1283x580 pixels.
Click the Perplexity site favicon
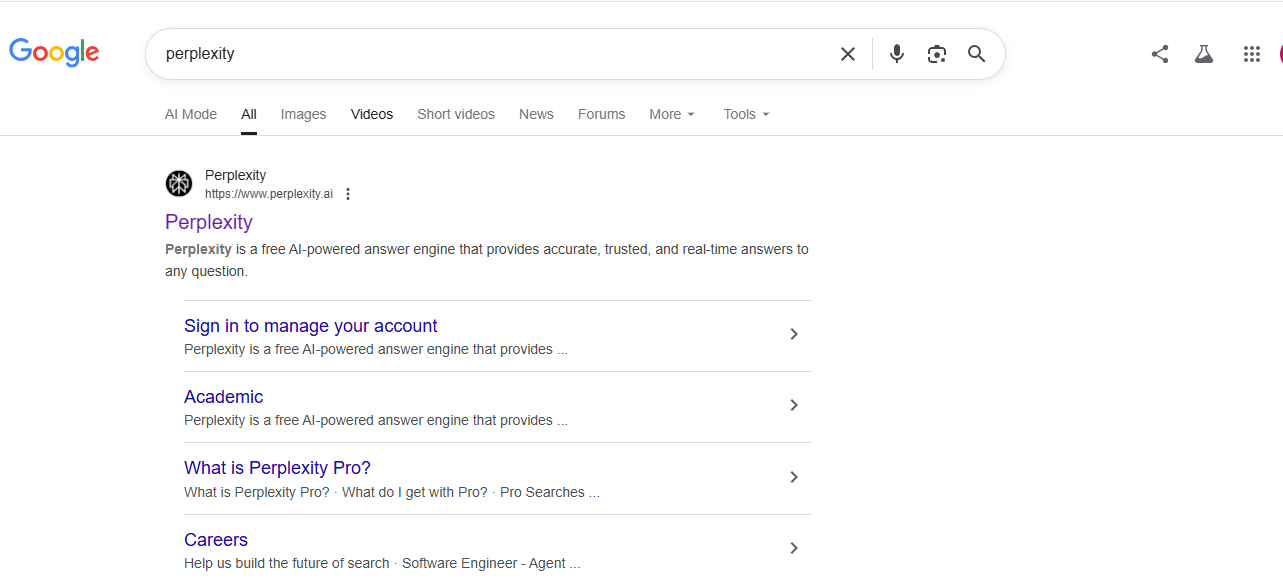point(179,184)
